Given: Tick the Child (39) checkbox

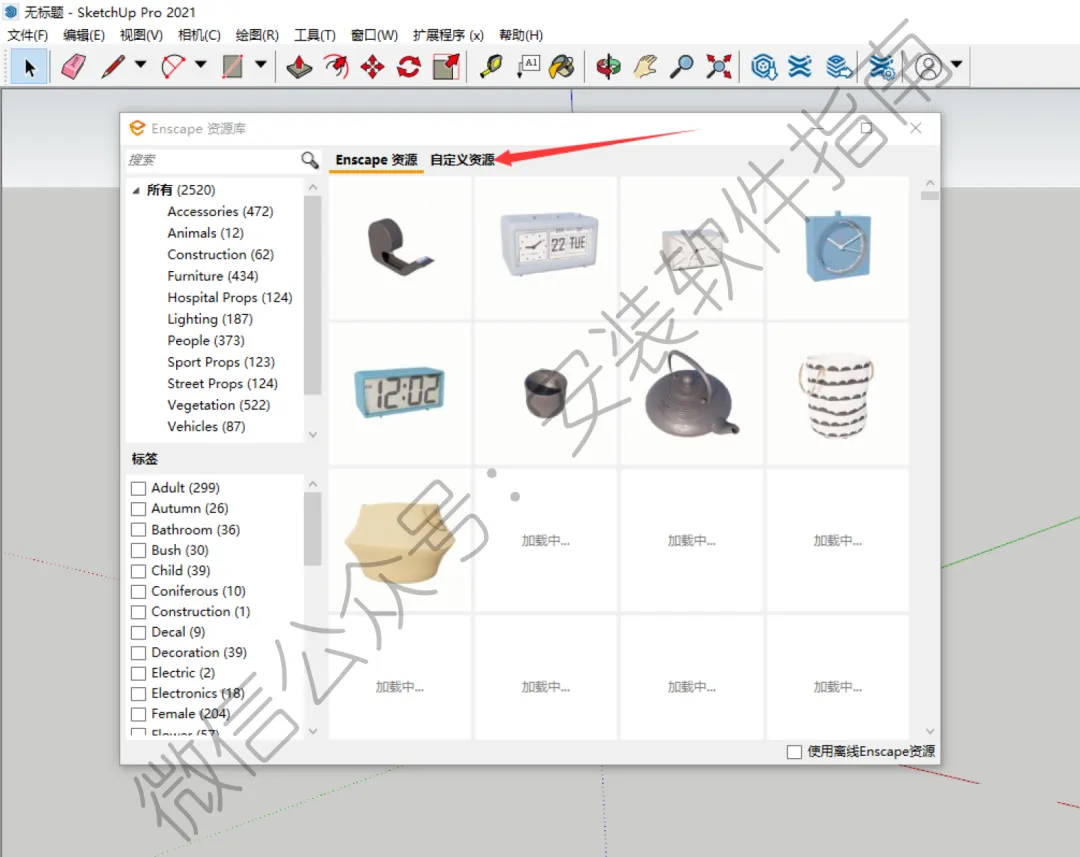Looking at the screenshot, I should 138,571.
